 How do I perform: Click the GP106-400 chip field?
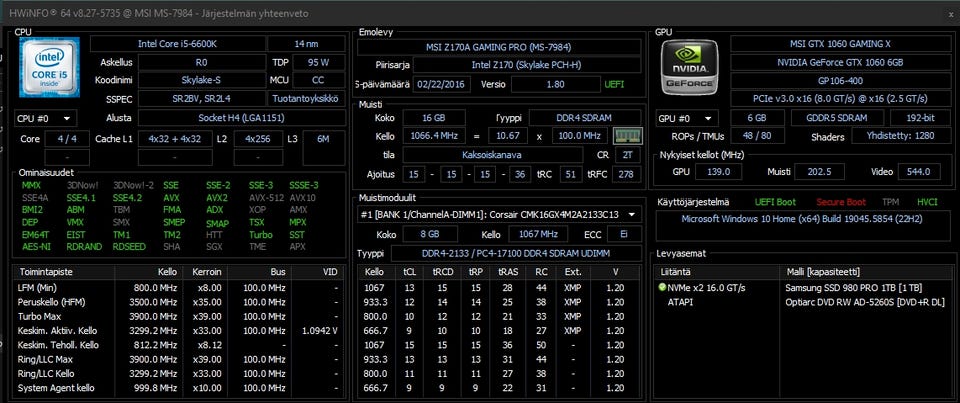coord(840,80)
